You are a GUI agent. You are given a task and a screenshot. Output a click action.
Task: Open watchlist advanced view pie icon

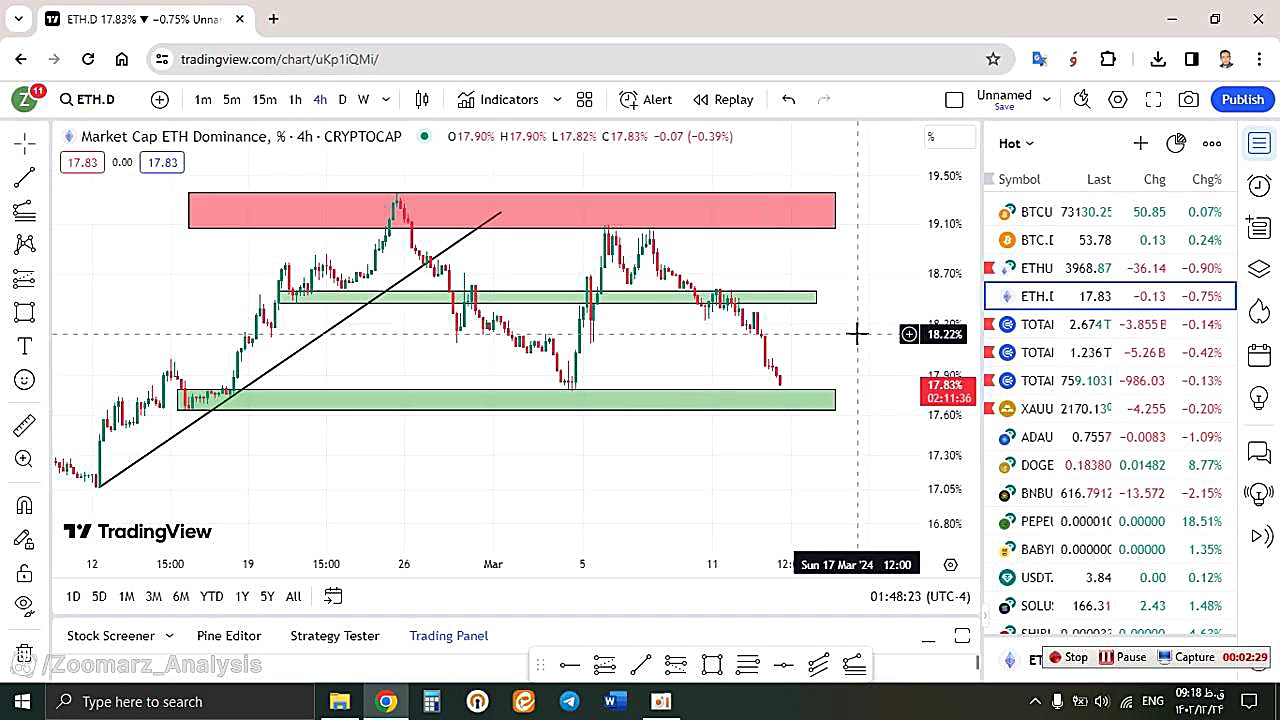pyautogui.click(x=1176, y=143)
